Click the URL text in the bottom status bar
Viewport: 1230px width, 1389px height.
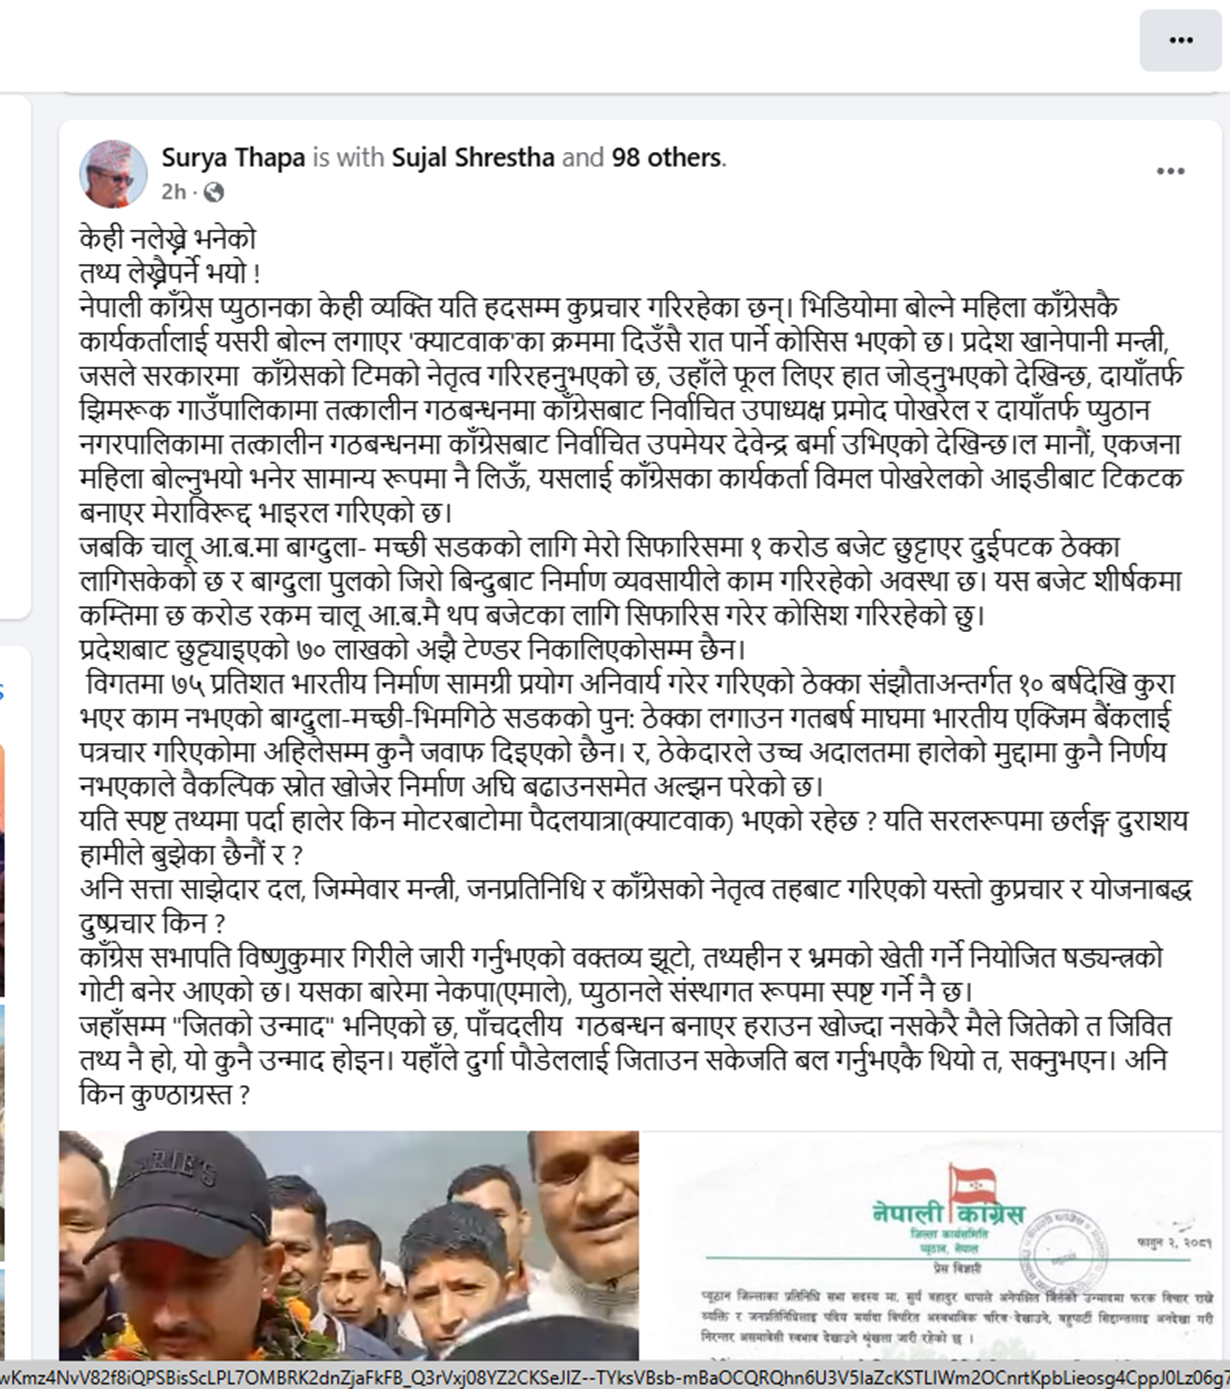(615, 1376)
